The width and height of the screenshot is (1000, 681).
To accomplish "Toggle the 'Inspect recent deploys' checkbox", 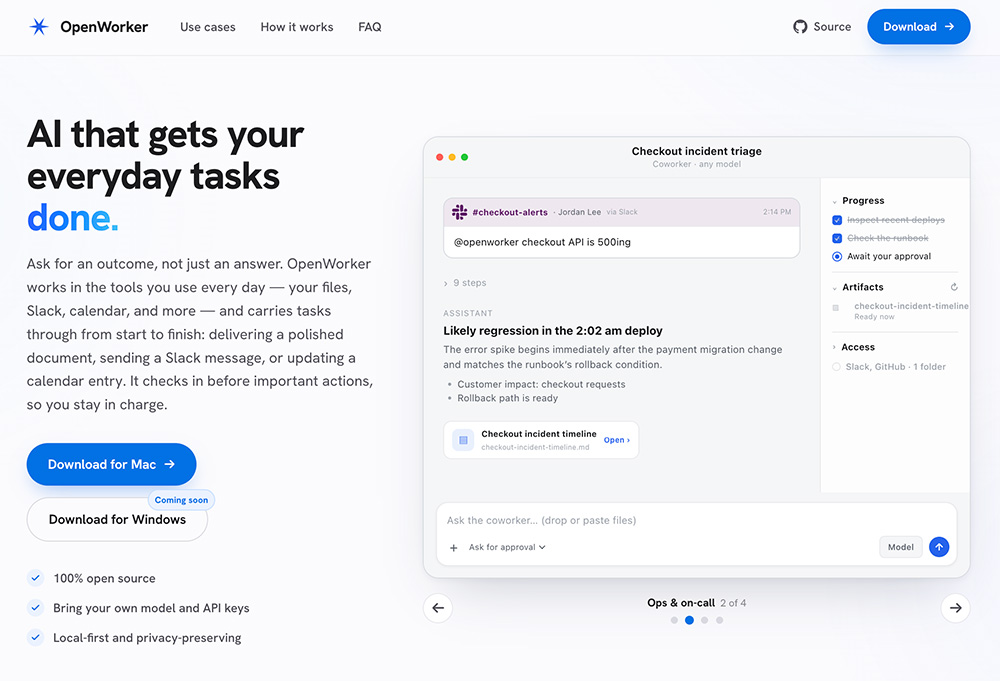I will point(837,220).
